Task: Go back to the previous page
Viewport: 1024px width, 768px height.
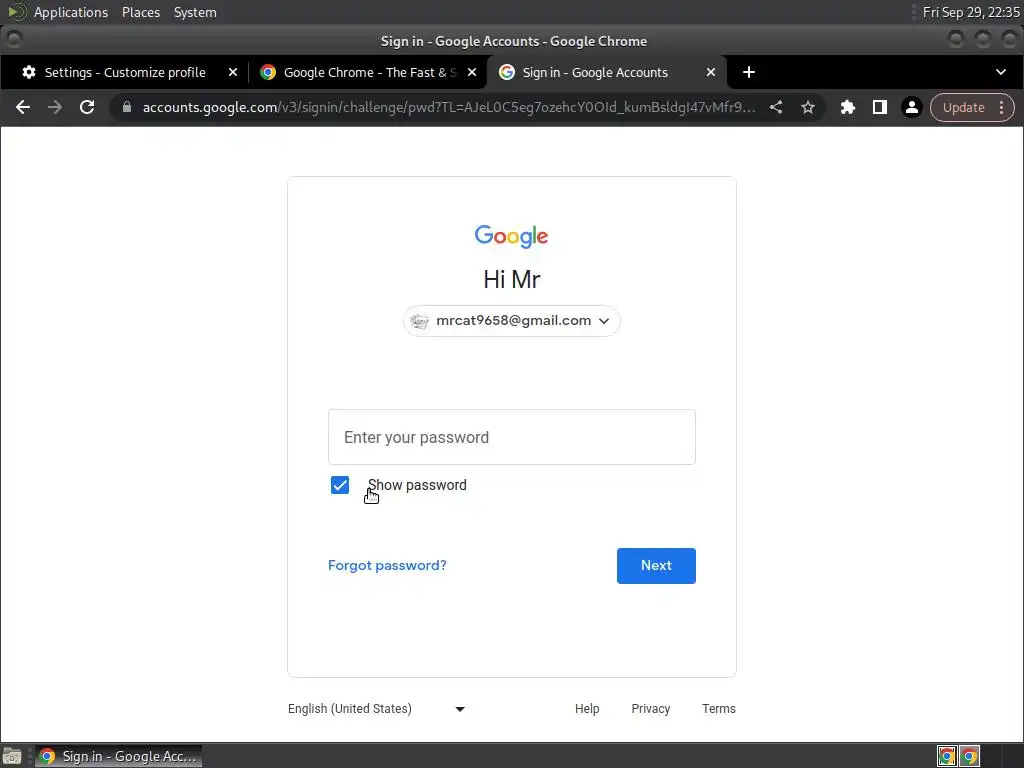Action: pyautogui.click(x=23, y=107)
